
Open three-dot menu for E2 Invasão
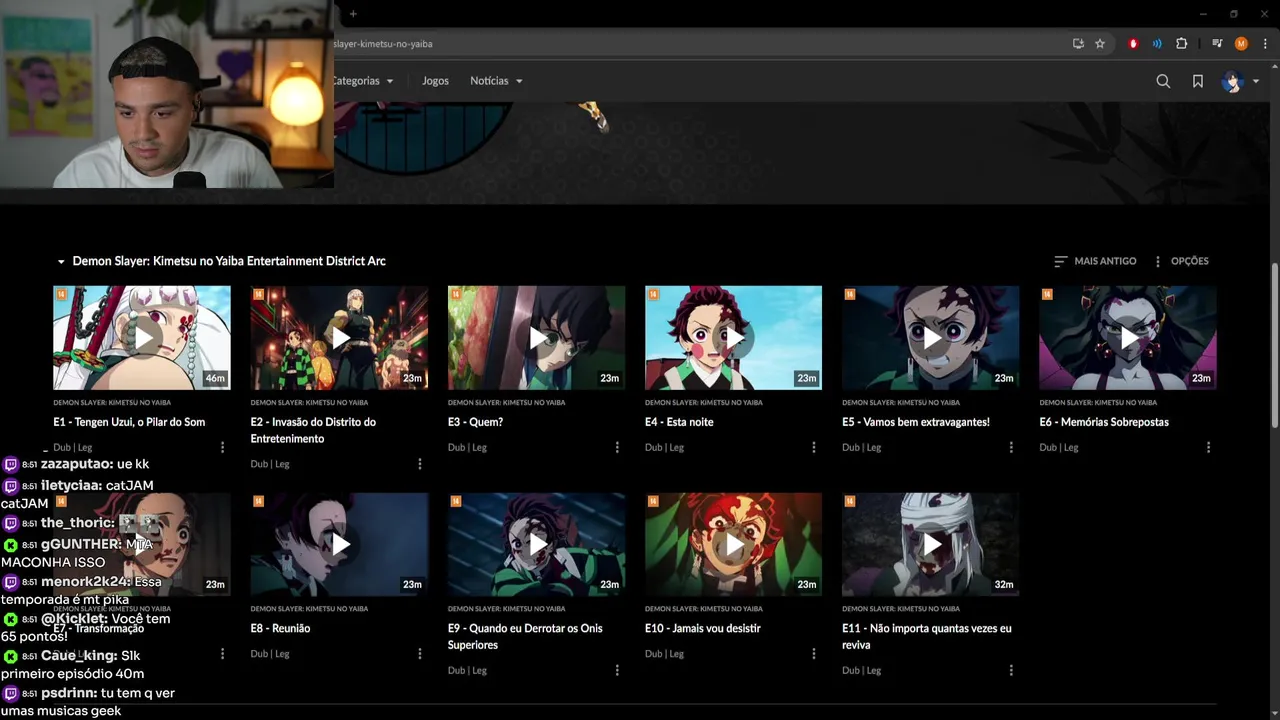point(420,464)
